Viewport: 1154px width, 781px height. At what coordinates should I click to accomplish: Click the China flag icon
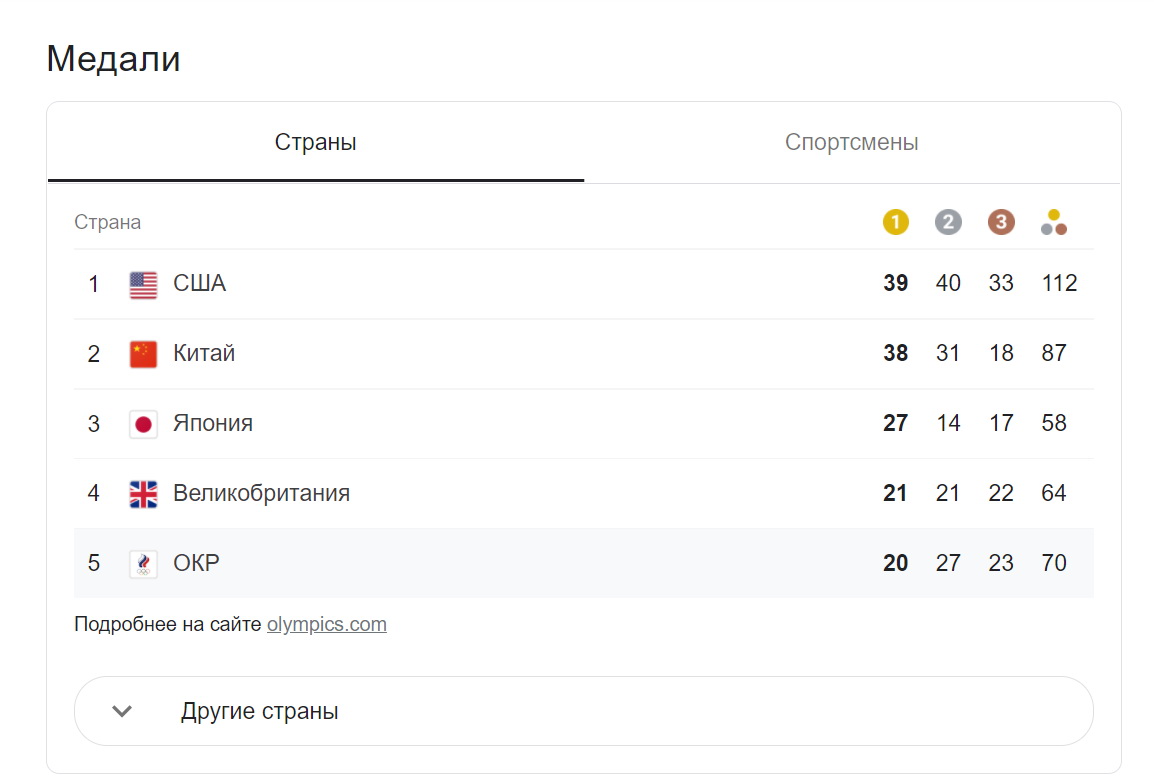click(x=144, y=354)
